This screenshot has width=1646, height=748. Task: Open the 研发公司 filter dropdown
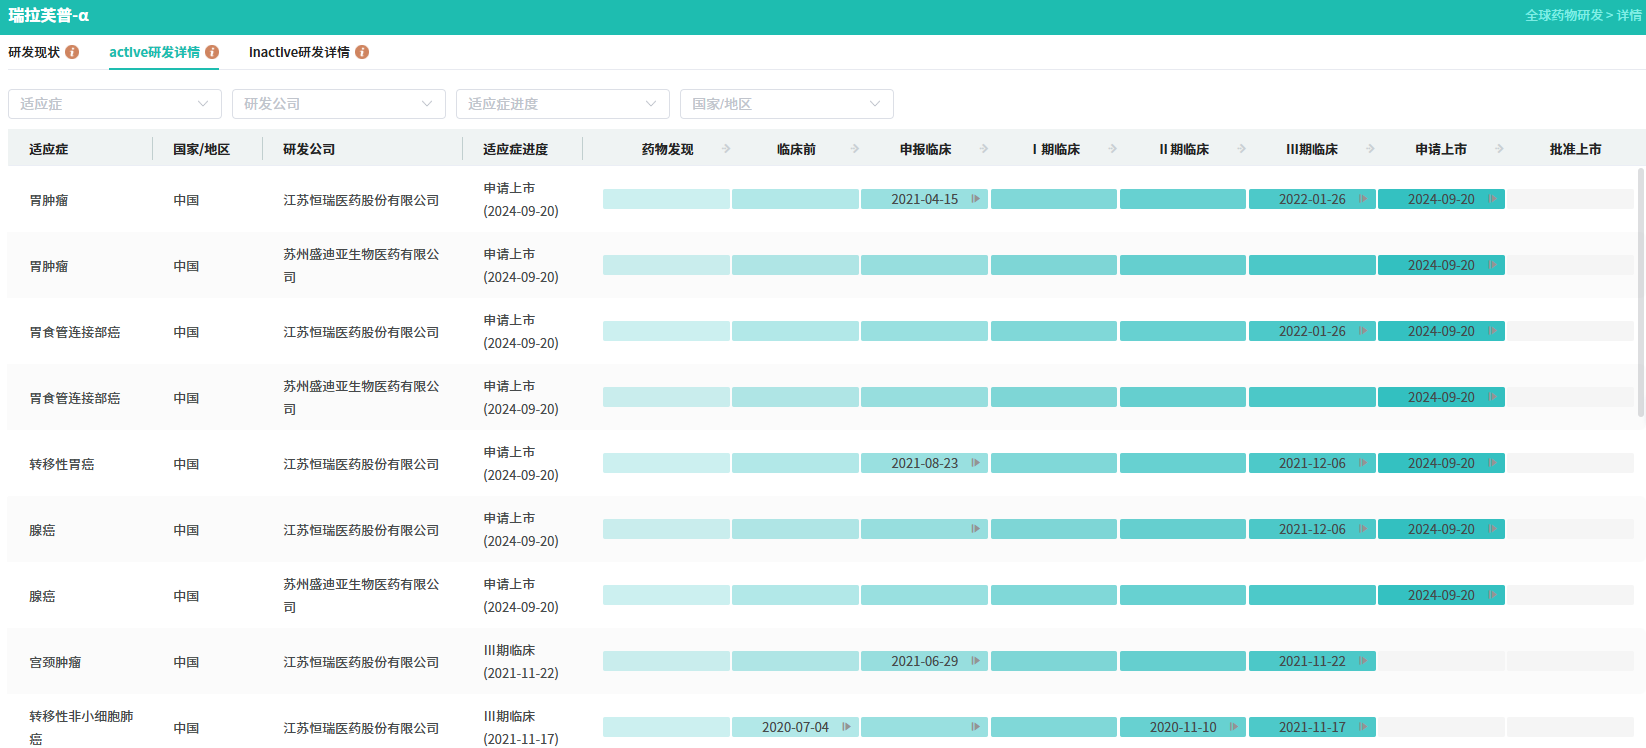[339, 104]
